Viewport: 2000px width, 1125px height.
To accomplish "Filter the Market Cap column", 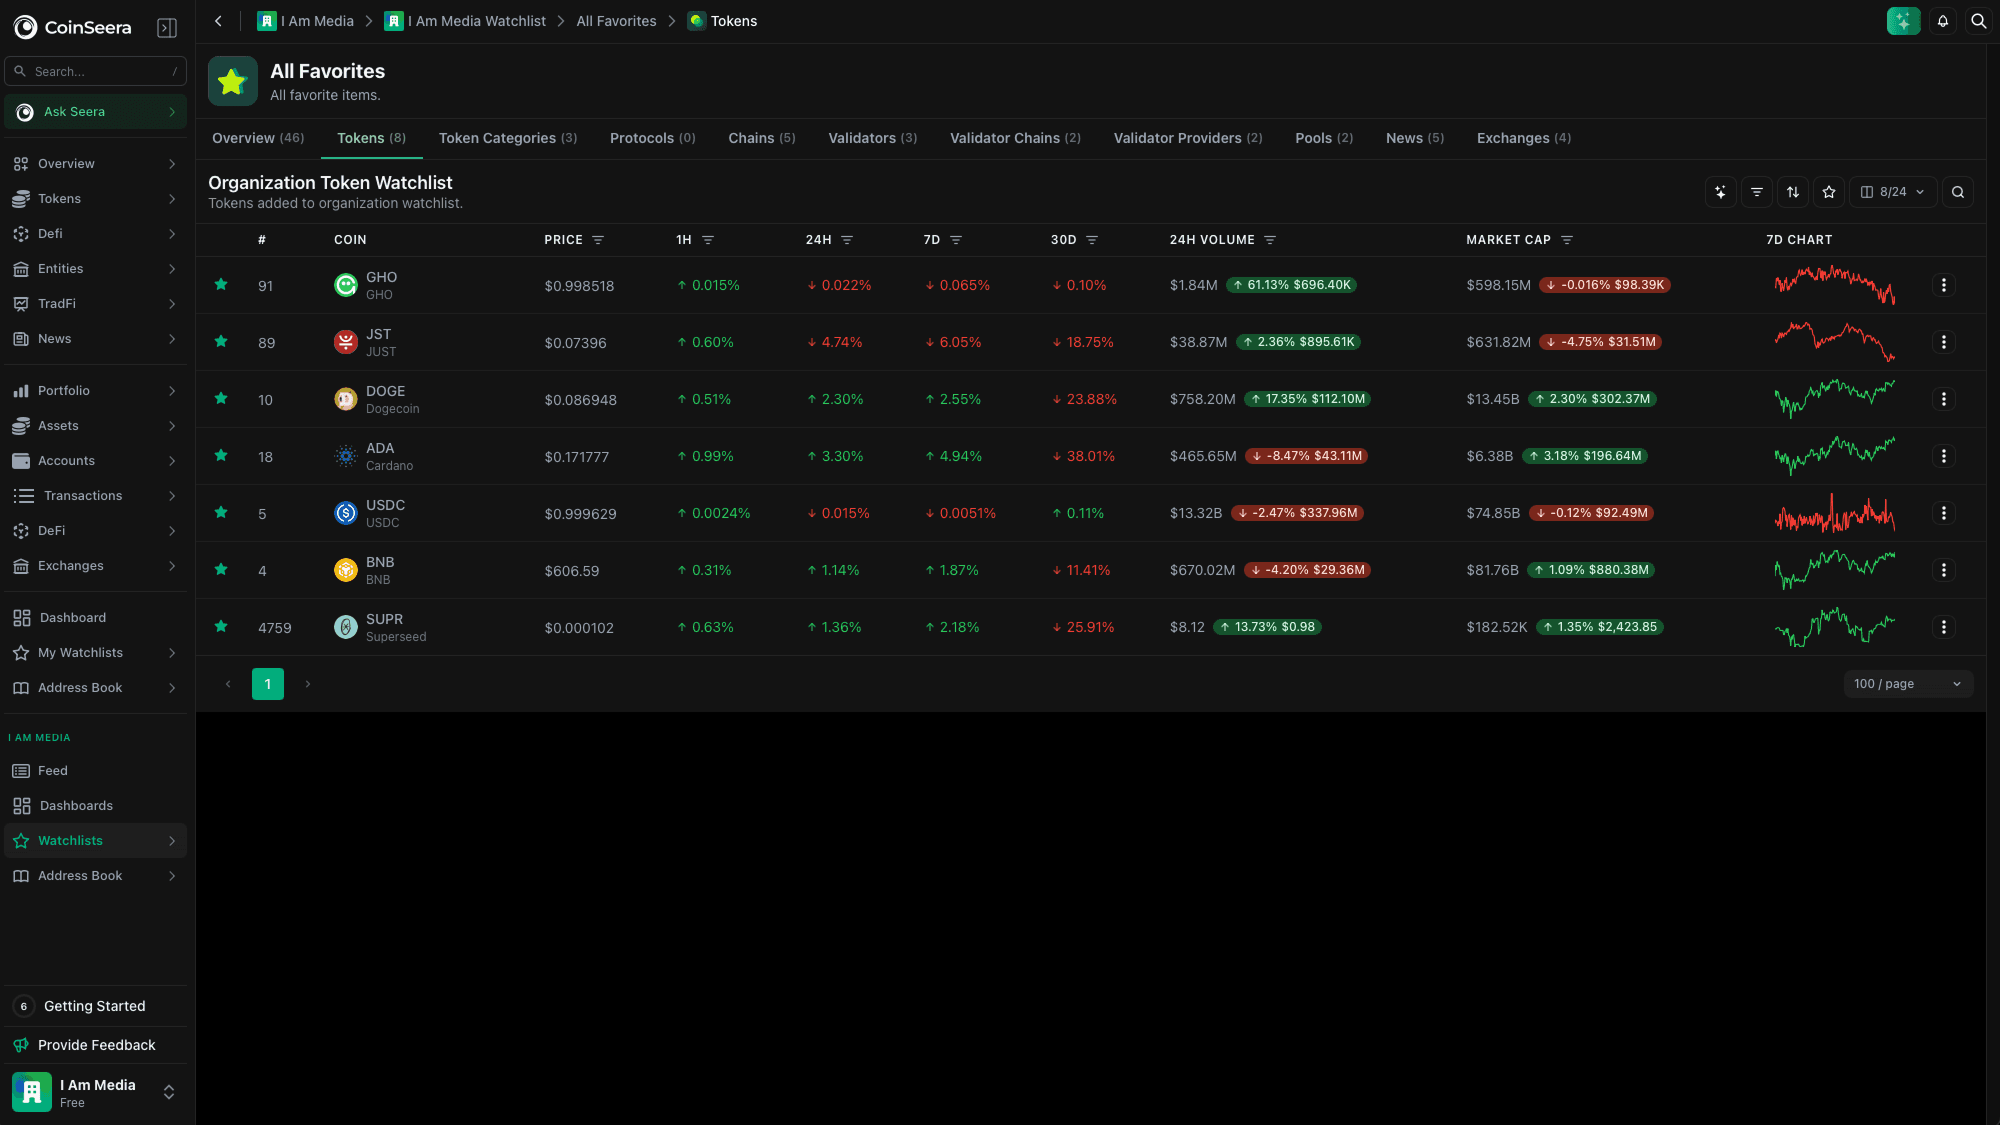I will point(1567,240).
